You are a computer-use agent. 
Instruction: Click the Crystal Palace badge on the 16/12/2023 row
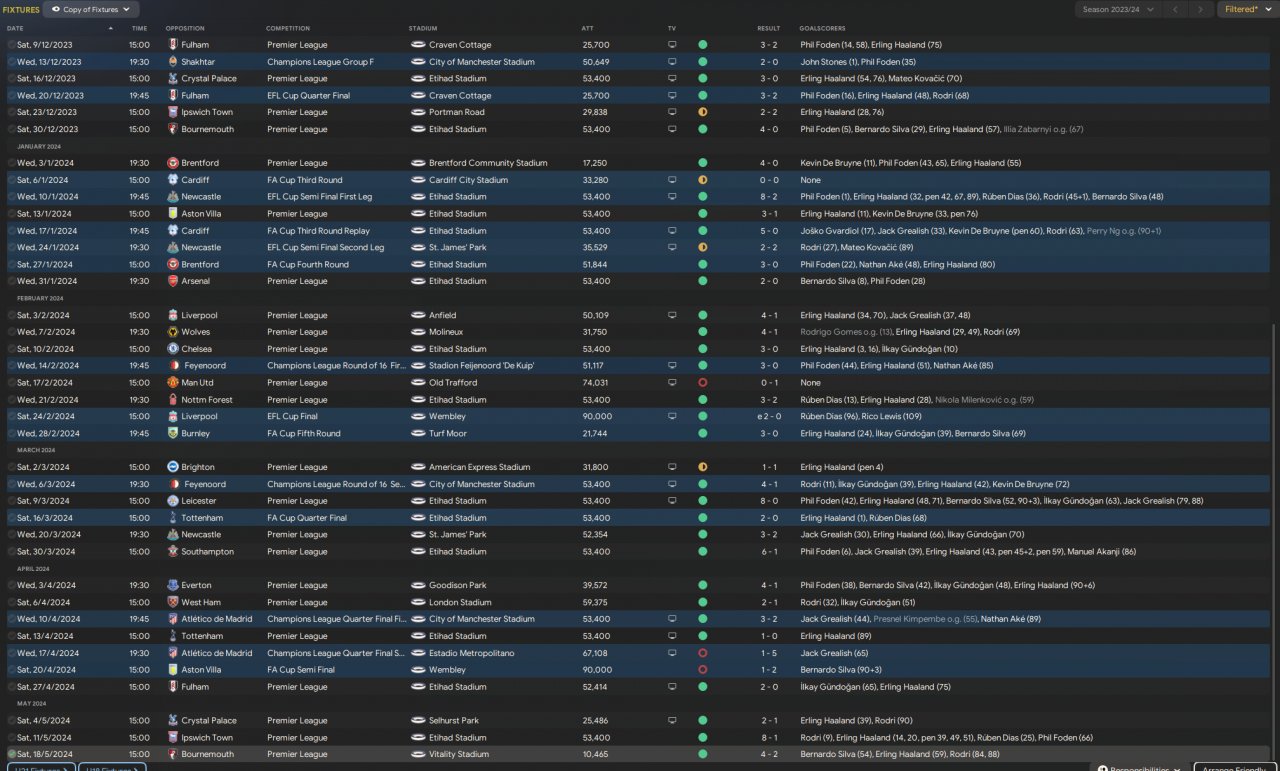point(173,79)
